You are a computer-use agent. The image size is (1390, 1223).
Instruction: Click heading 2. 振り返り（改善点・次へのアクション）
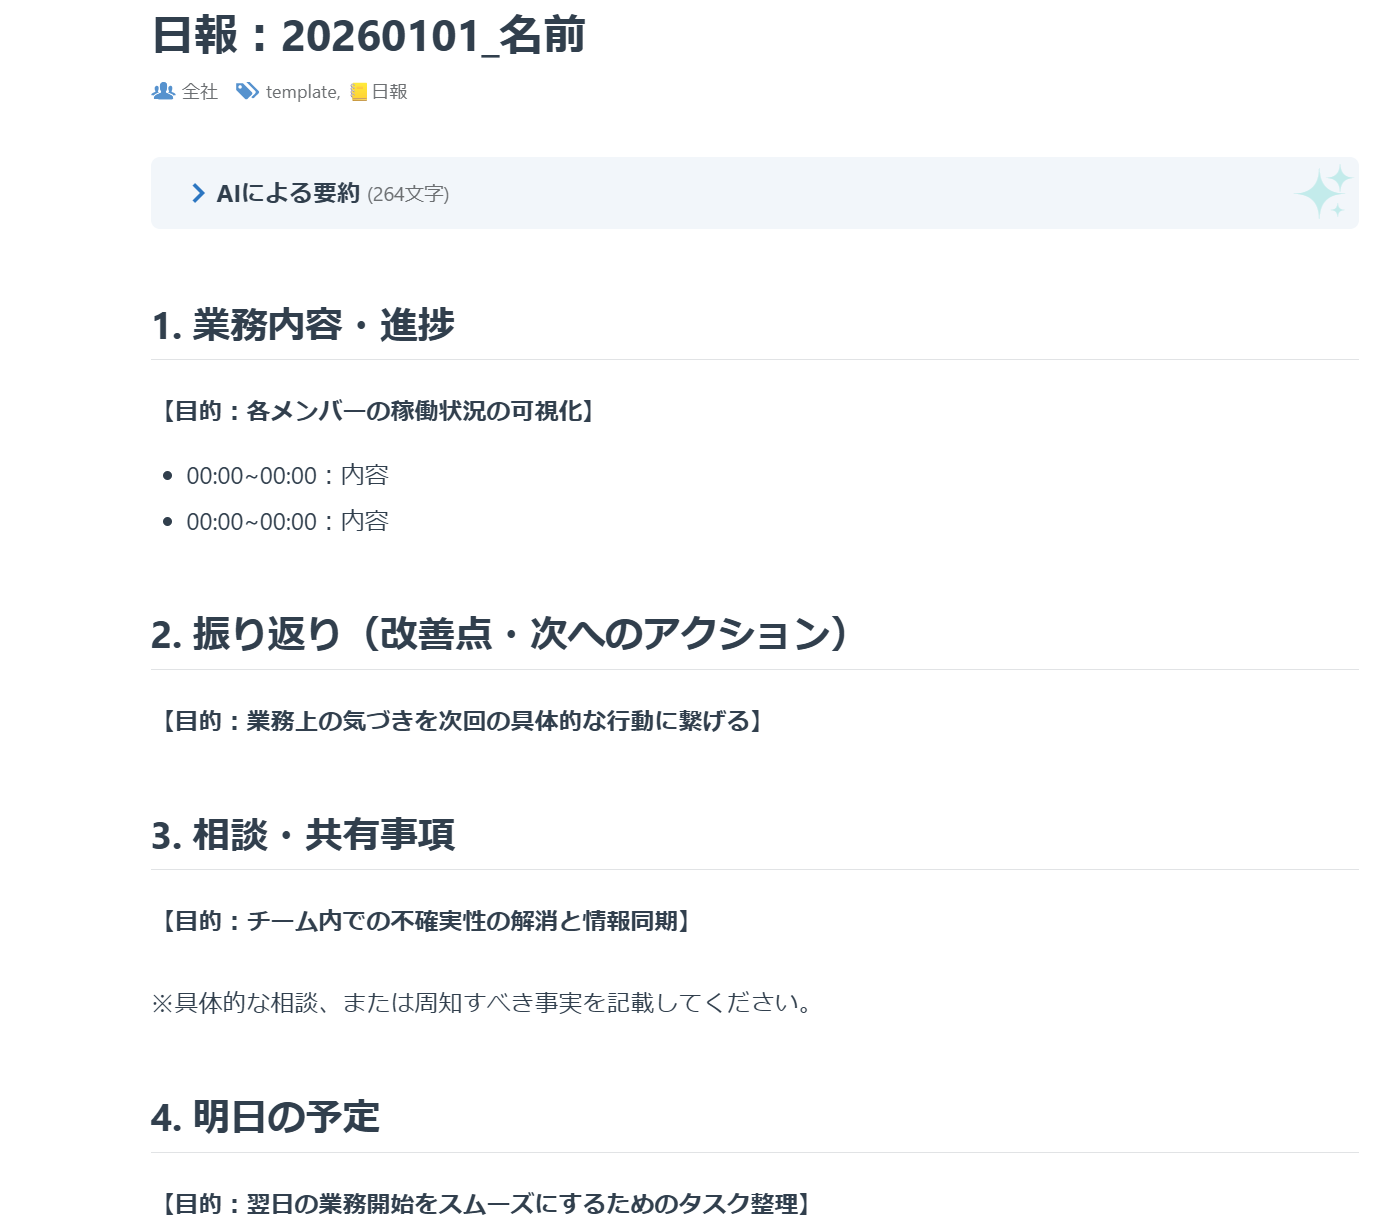click(x=500, y=634)
